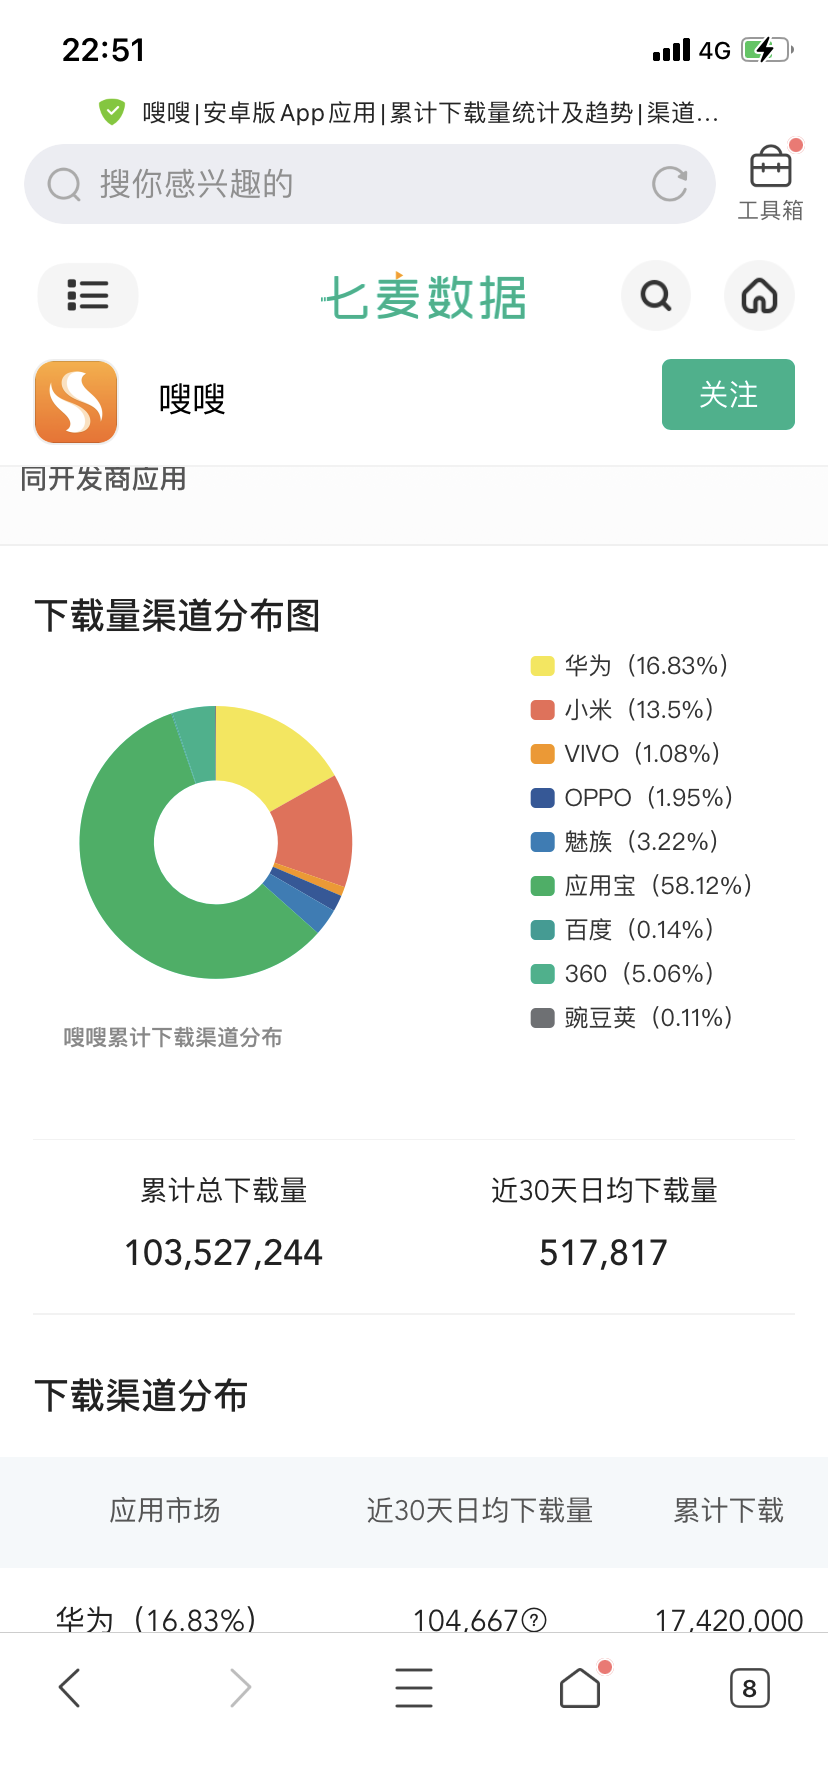
Task: Toggle 魅族 blue legend swatch
Action: [542, 842]
